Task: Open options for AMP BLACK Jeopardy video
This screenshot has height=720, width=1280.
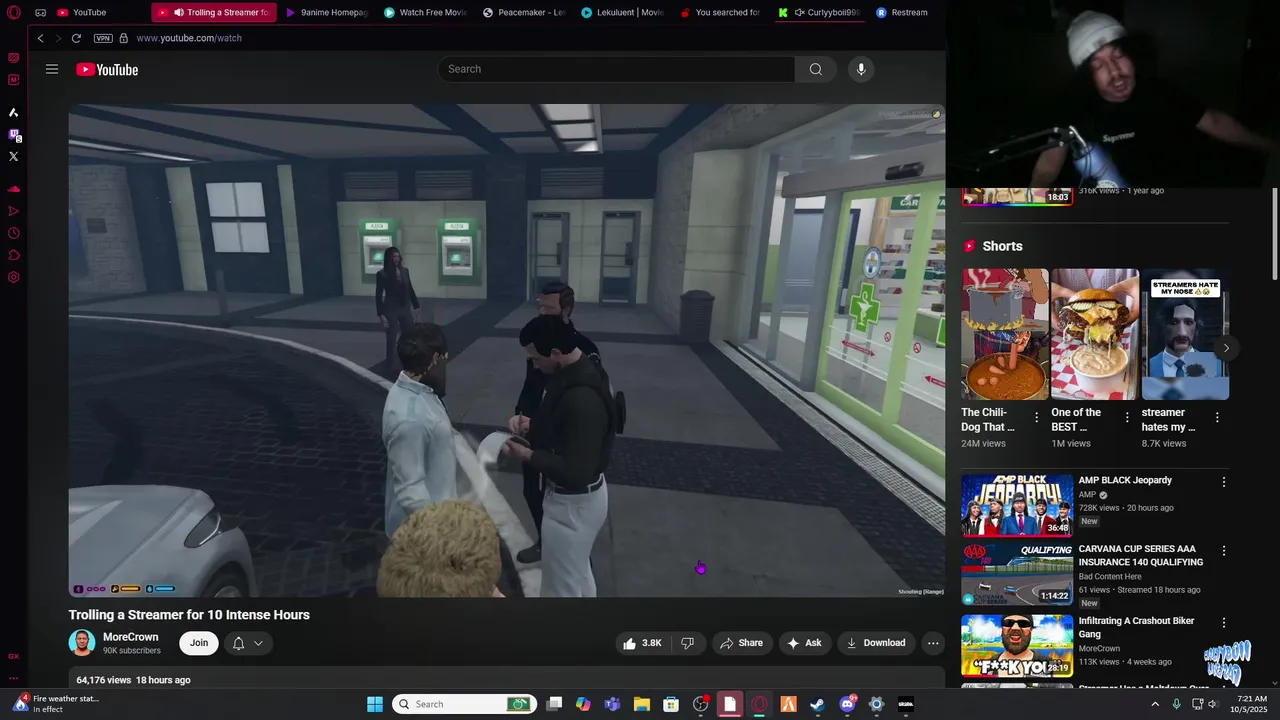Action: [1223, 482]
